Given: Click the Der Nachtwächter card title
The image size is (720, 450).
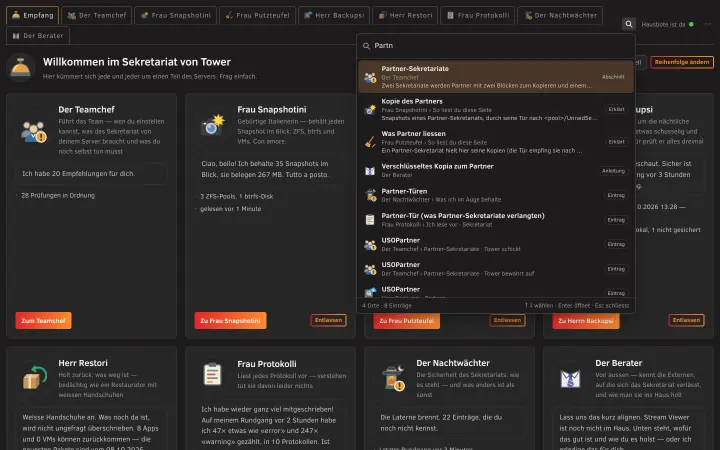Looking at the screenshot, I should pos(453,363).
